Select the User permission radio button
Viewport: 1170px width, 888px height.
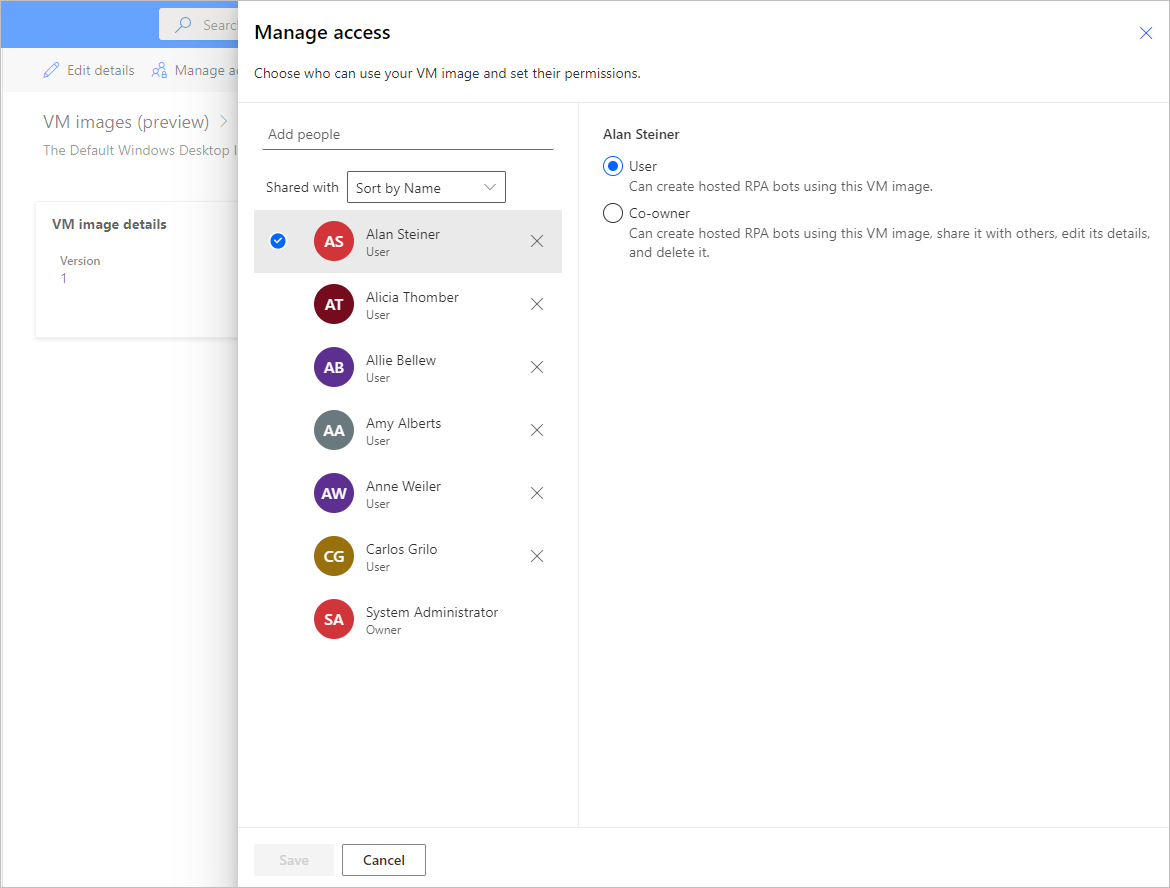coord(613,166)
